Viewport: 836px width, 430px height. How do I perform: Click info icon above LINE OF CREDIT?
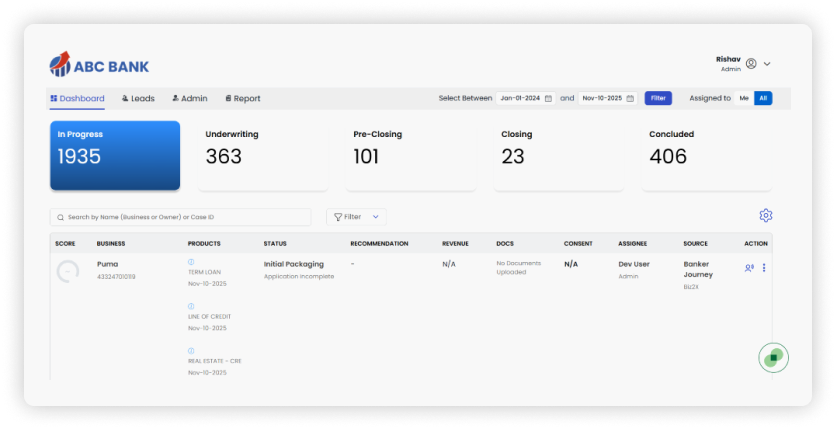(191, 306)
